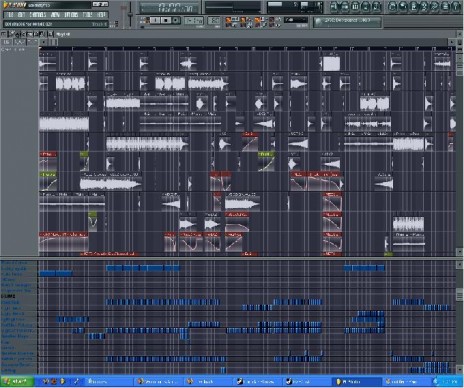
Task: Open the EDIT menu
Action: point(22,15)
